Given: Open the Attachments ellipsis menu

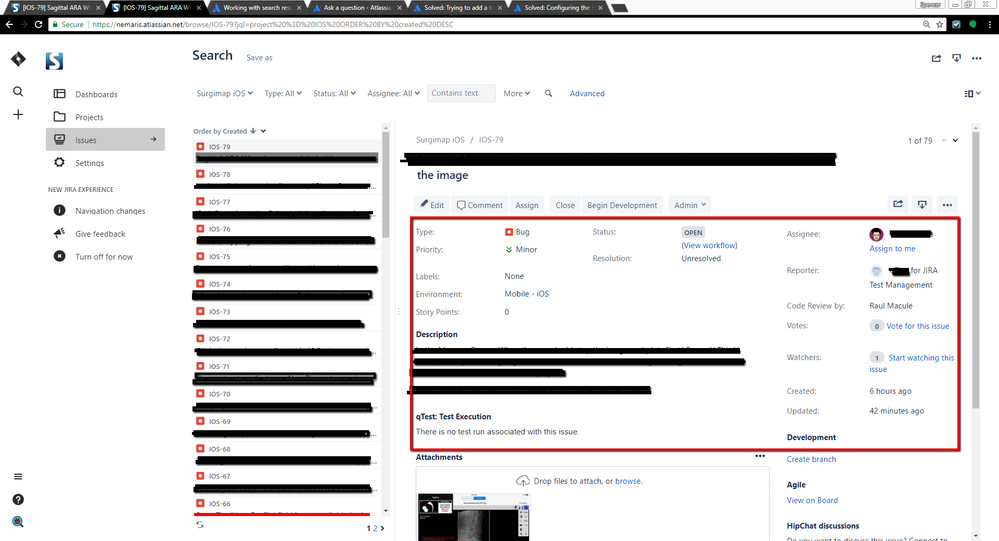Looking at the screenshot, I should click(x=760, y=456).
